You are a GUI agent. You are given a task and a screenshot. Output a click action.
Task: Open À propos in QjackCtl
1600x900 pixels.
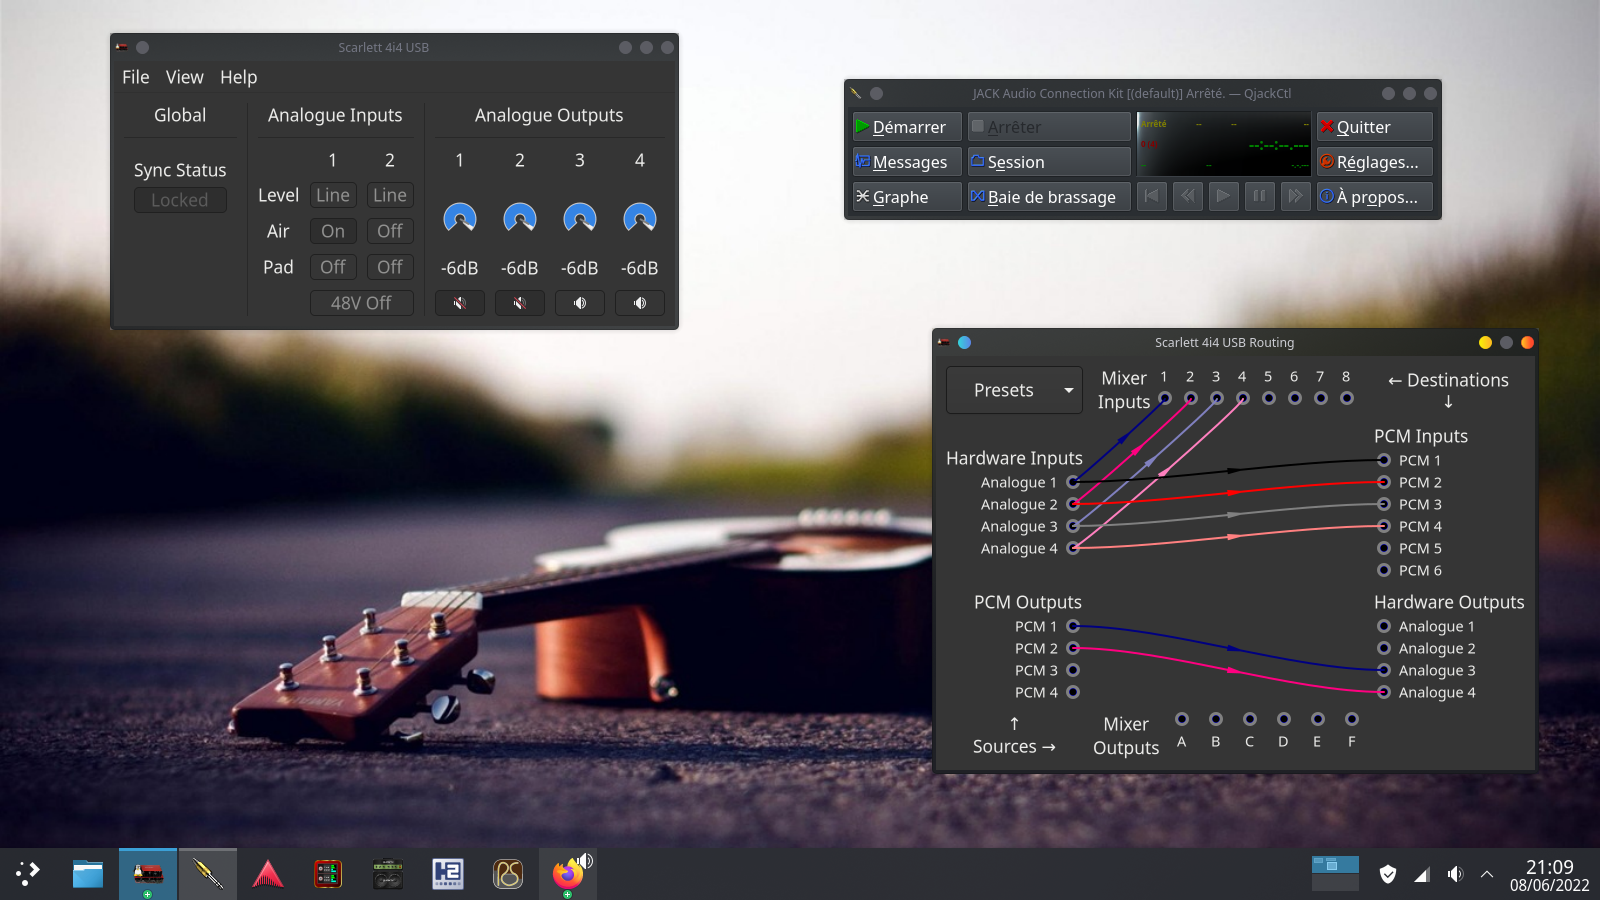(x=1375, y=197)
